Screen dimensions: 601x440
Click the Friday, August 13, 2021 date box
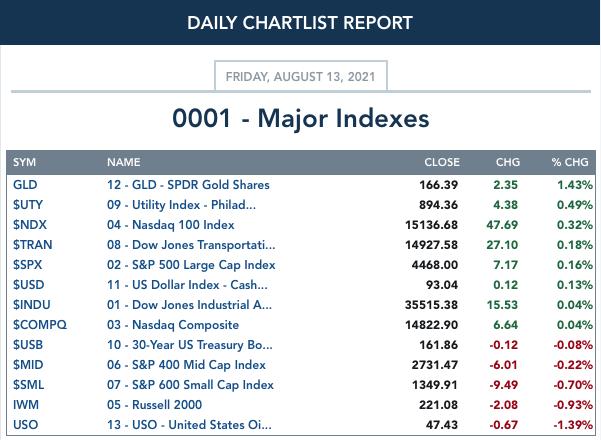301,76
